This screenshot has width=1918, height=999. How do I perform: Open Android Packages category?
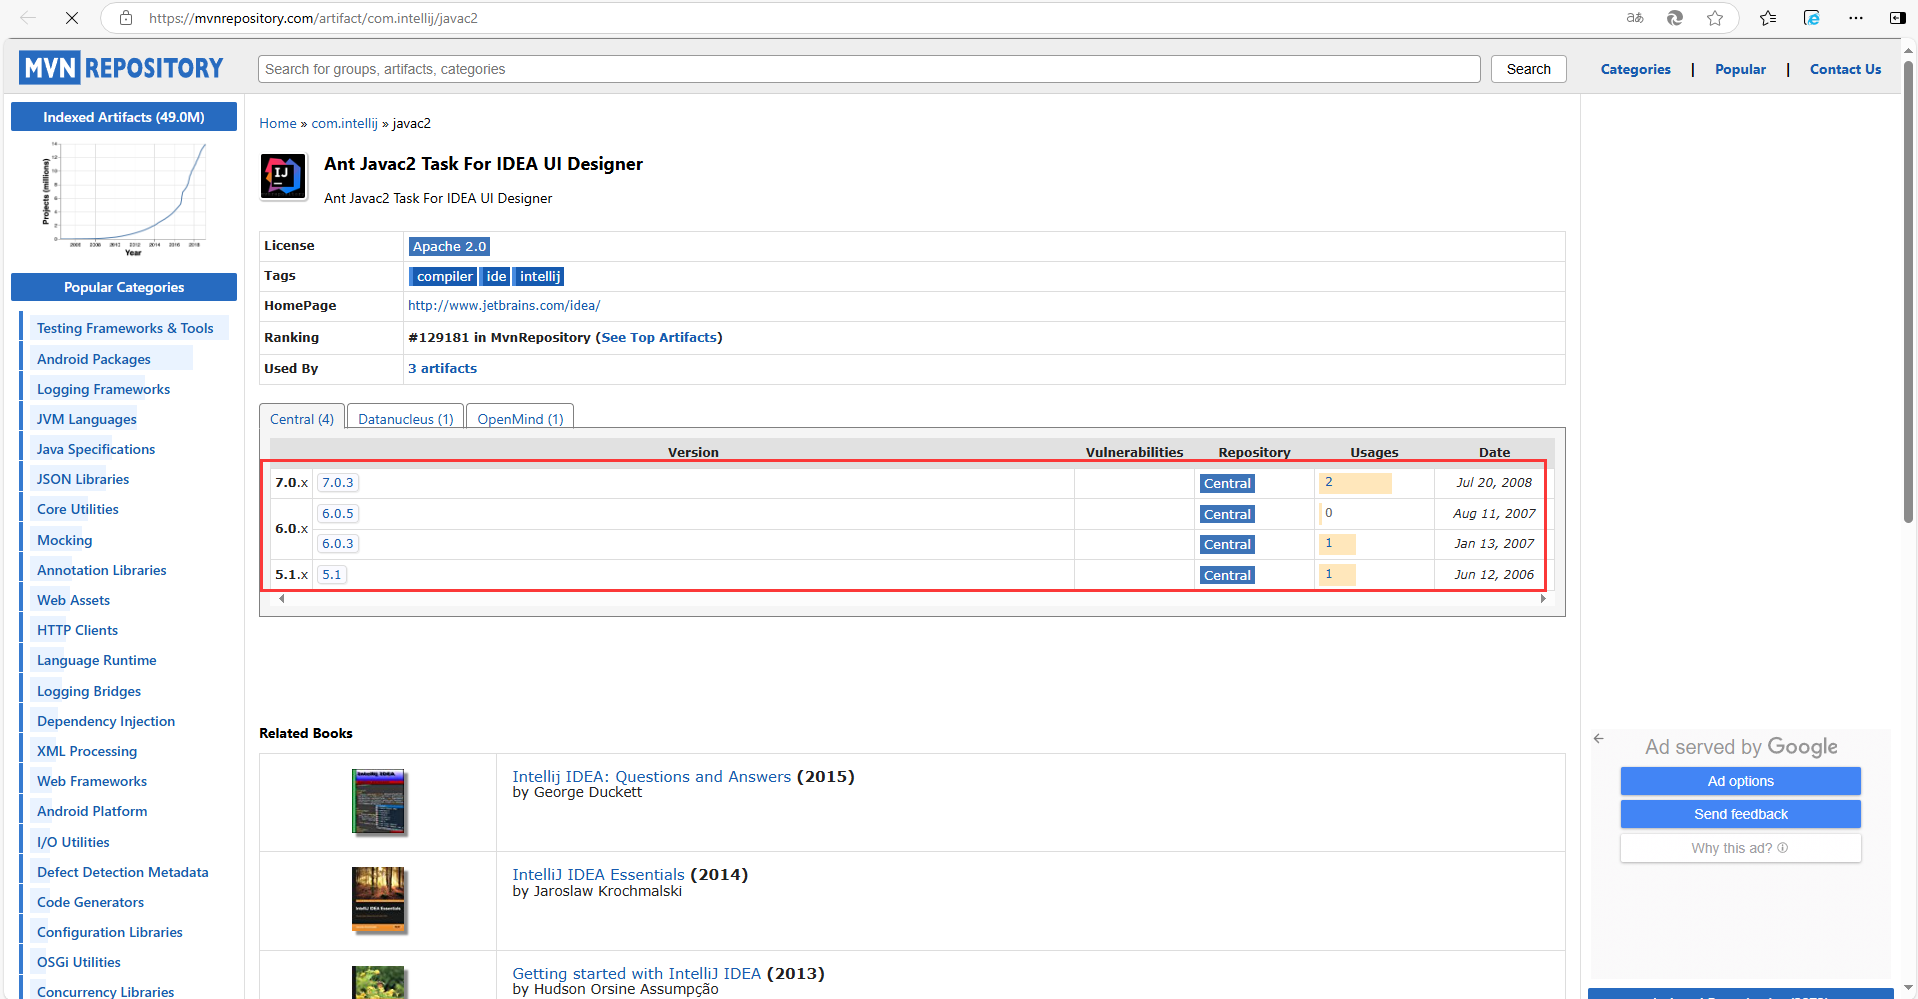[x=94, y=359]
